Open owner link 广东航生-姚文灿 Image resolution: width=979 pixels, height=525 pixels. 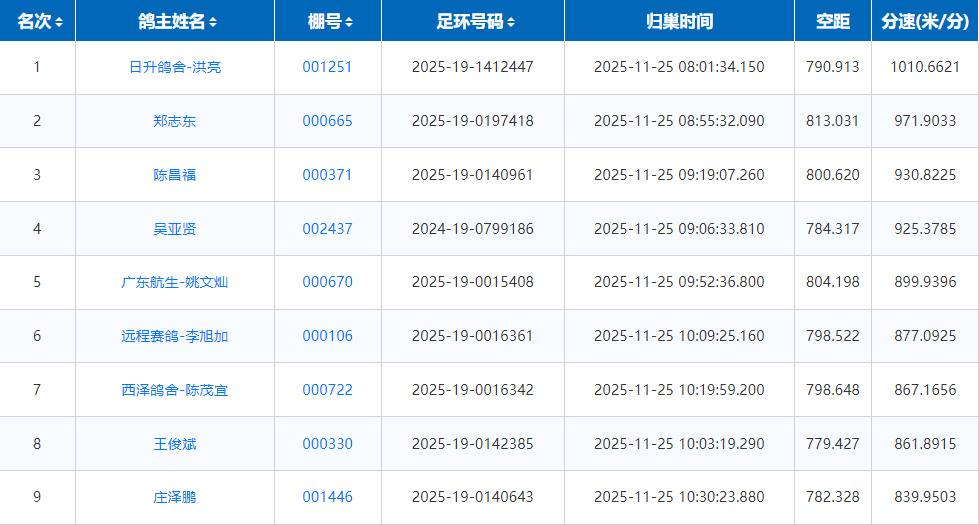pos(175,282)
